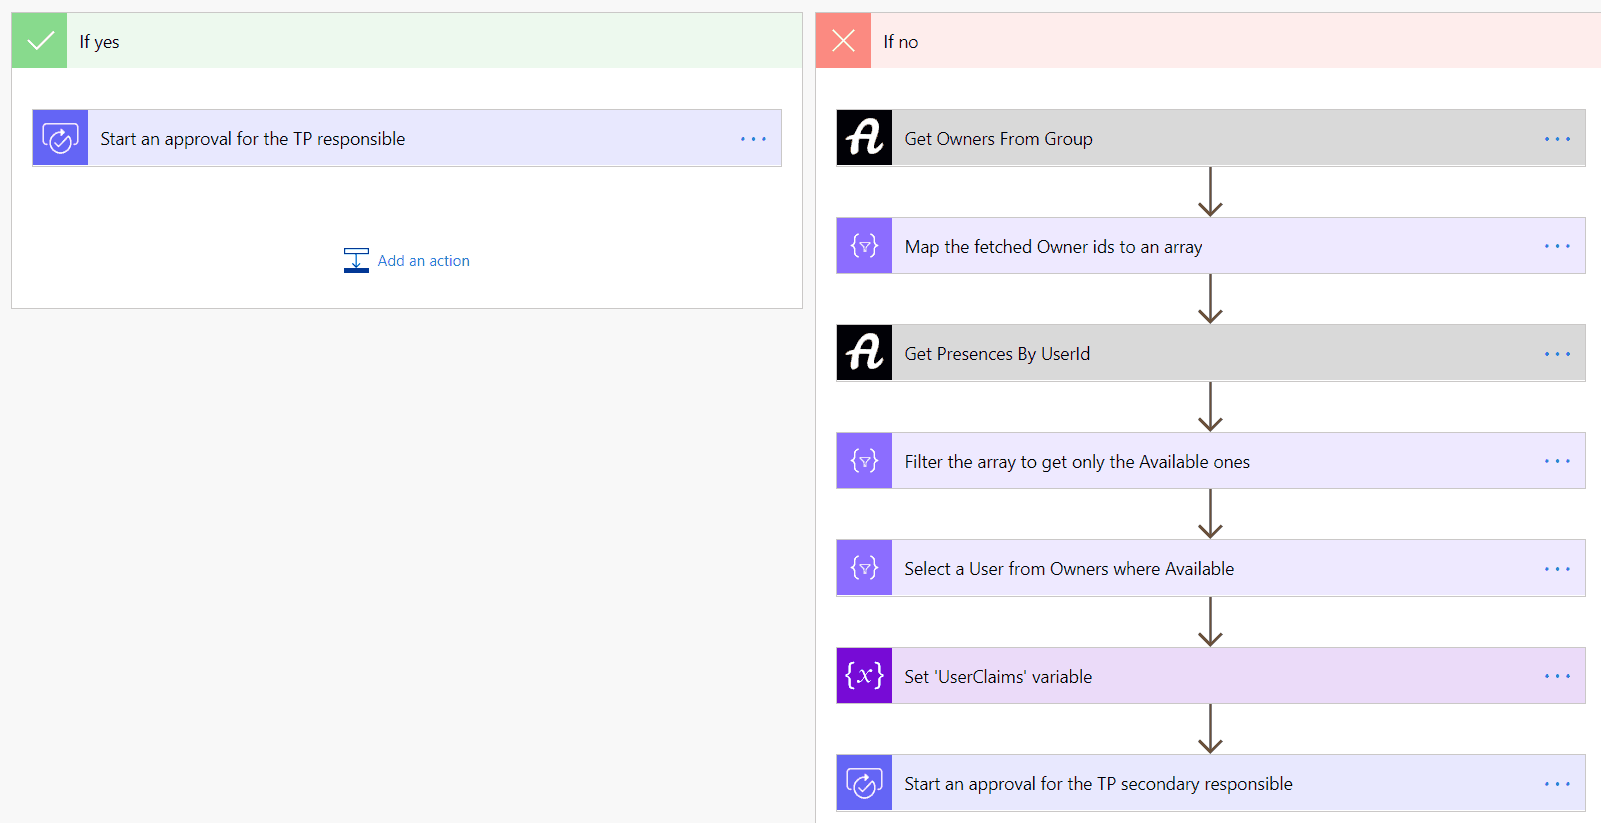Screen dimensions: 1601x823
Task: Expand the Set 'UserClaims' variable card
Action: (1211, 676)
